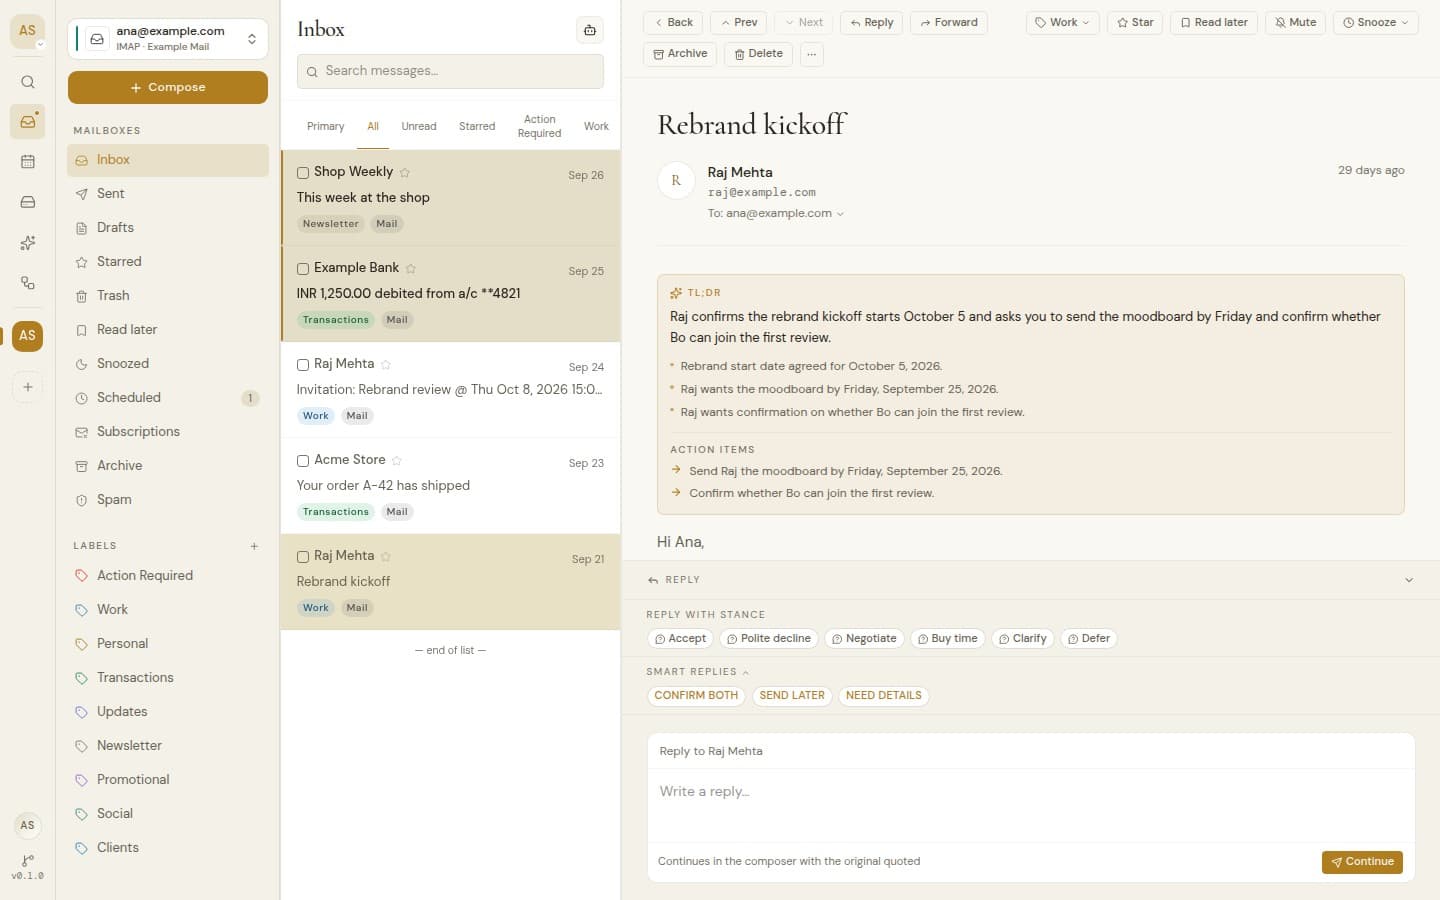Open calendar icon in left rail
This screenshot has height=900, width=1440.
point(28,162)
